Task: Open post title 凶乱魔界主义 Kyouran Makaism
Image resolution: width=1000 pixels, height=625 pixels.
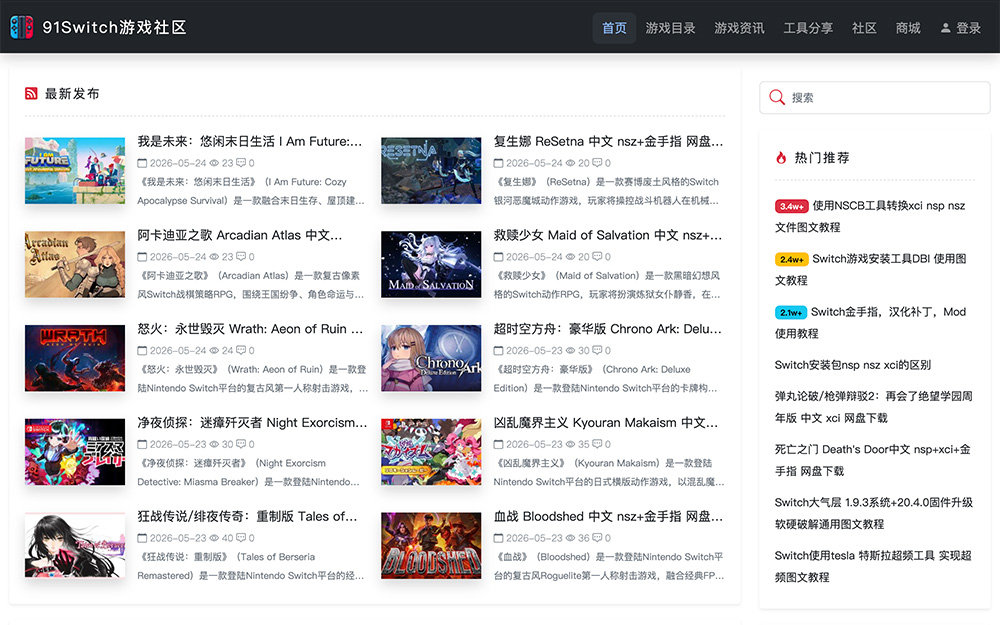Action: coord(606,423)
